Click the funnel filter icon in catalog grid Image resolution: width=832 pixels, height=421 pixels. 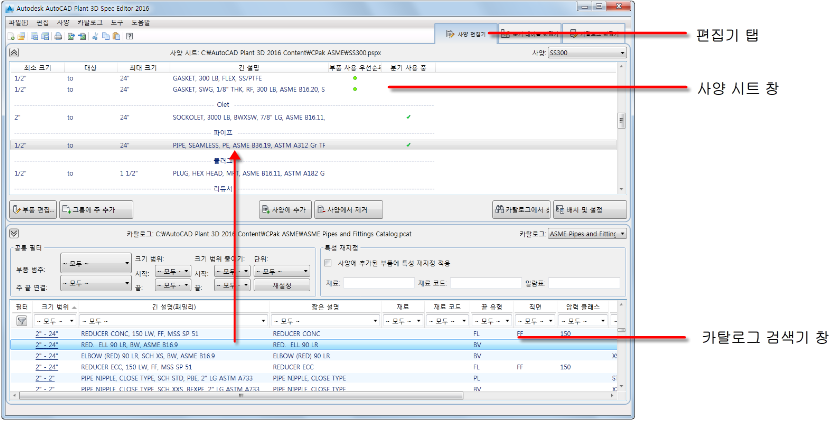22,321
